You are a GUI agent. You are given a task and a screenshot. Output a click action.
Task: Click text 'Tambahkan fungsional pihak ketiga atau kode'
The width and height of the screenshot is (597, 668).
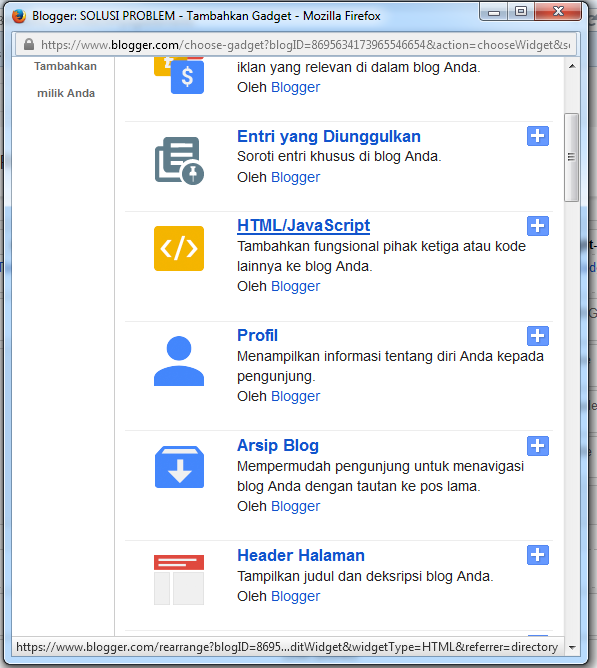[x=381, y=246]
